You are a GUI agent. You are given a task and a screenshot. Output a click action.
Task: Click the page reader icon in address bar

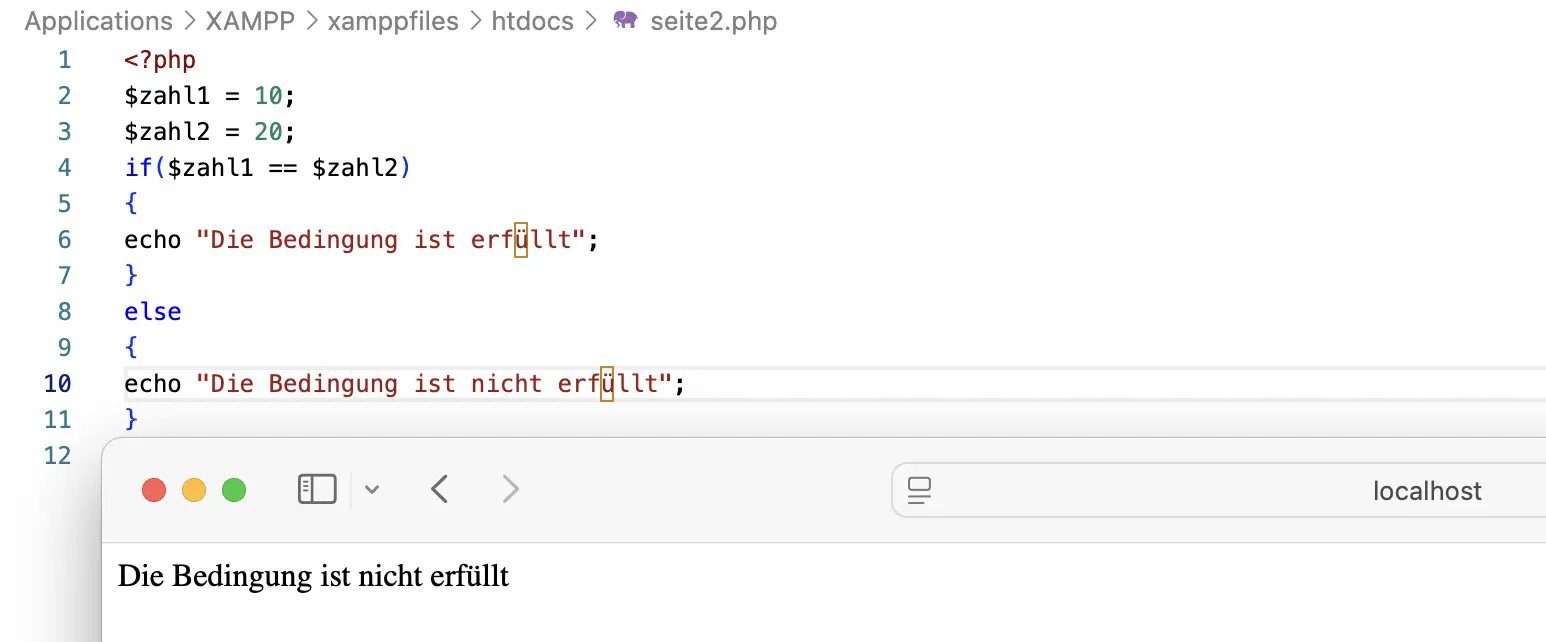tap(919, 490)
